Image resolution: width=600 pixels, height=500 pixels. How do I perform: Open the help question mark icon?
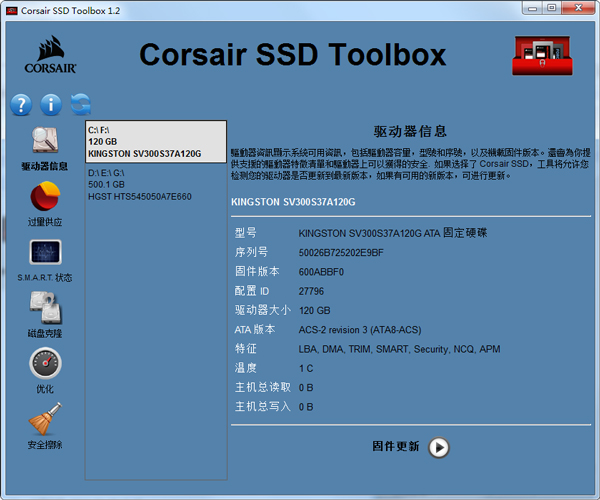coord(21,104)
